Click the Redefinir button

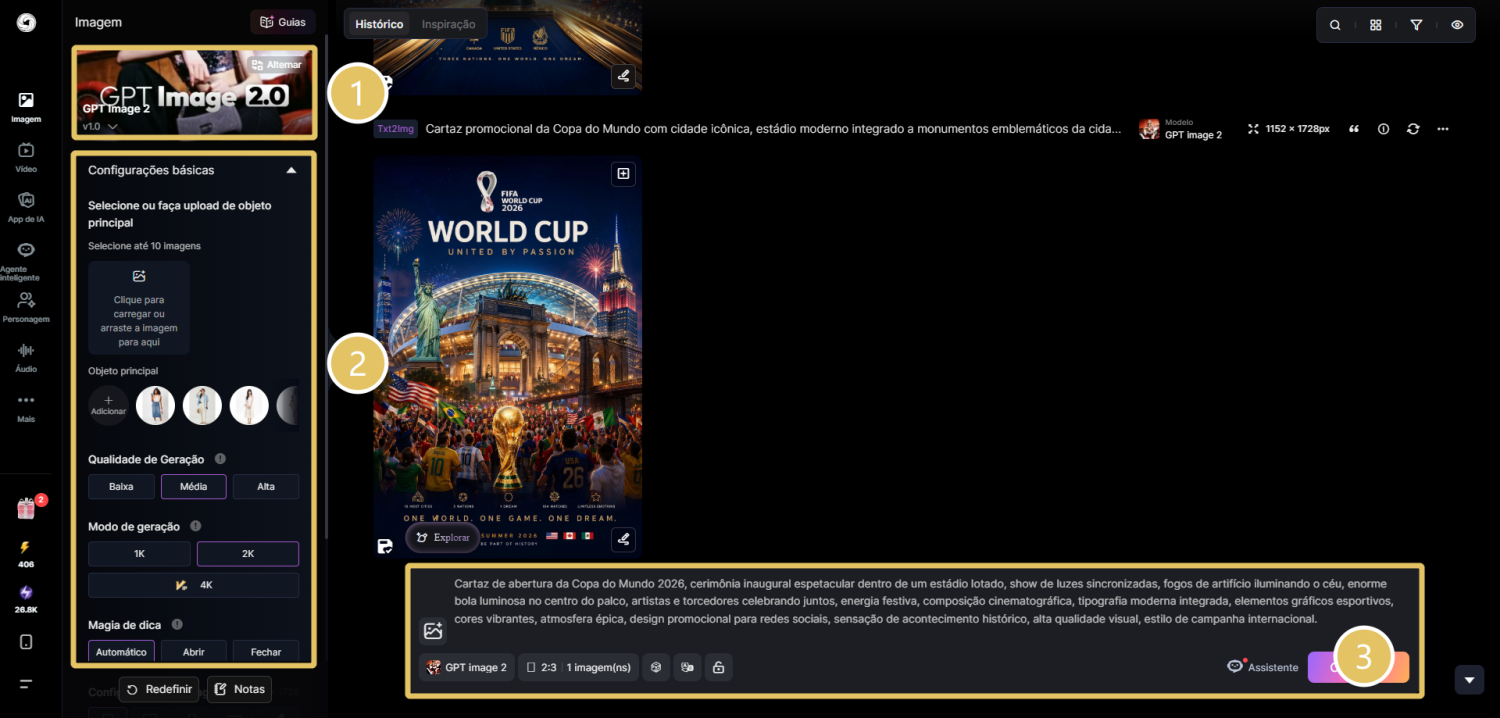coord(159,689)
